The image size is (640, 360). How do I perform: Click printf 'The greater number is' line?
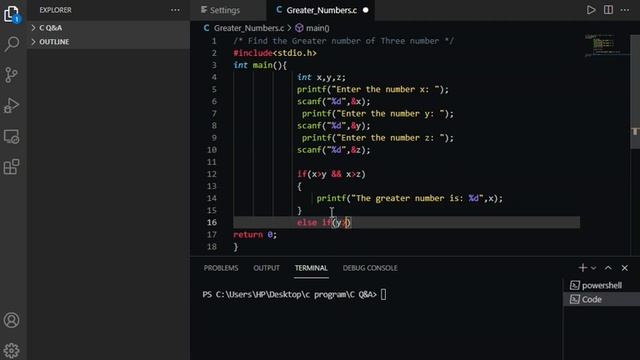(x=410, y=198)
